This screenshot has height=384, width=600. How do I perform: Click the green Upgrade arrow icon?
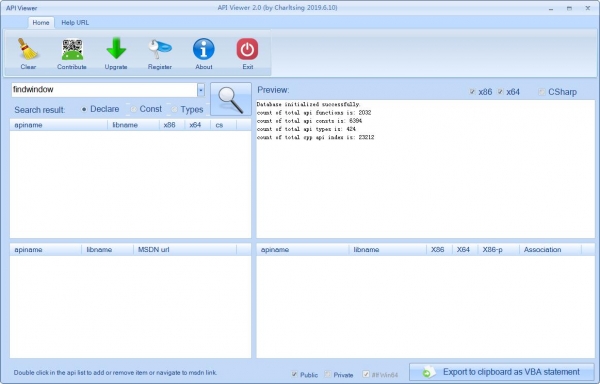coord(116,49)
